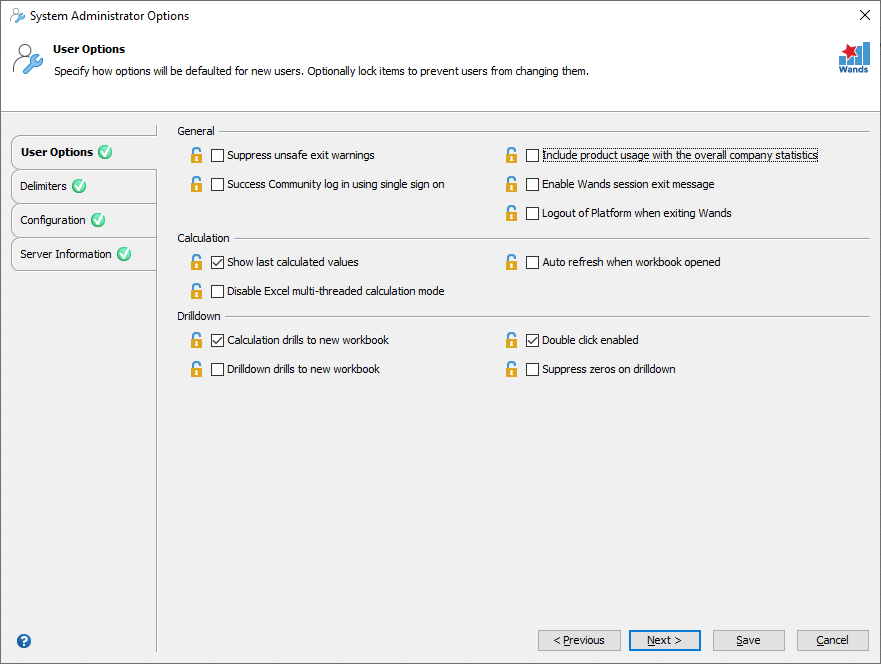
Task: Lock the "Show last calculated values" padlock
Action: point(196,262)
